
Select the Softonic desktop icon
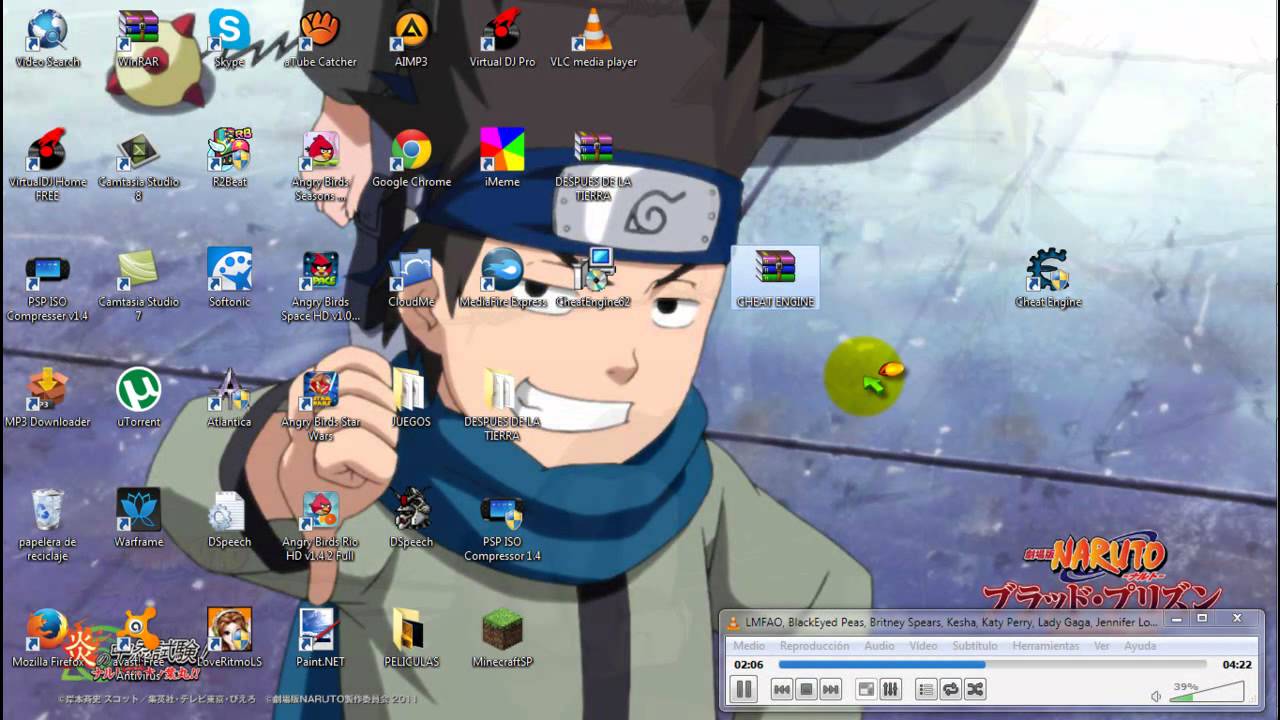tap(229, 278)
